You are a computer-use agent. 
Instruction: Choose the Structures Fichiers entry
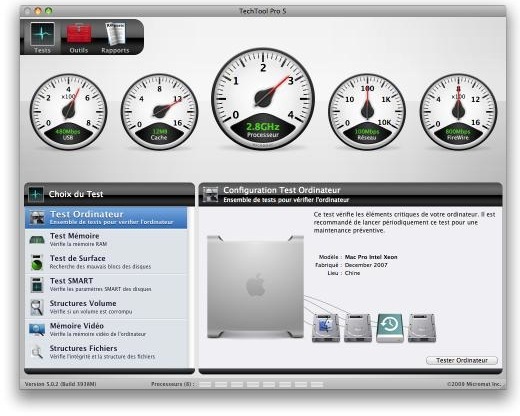tap(107, 352)
